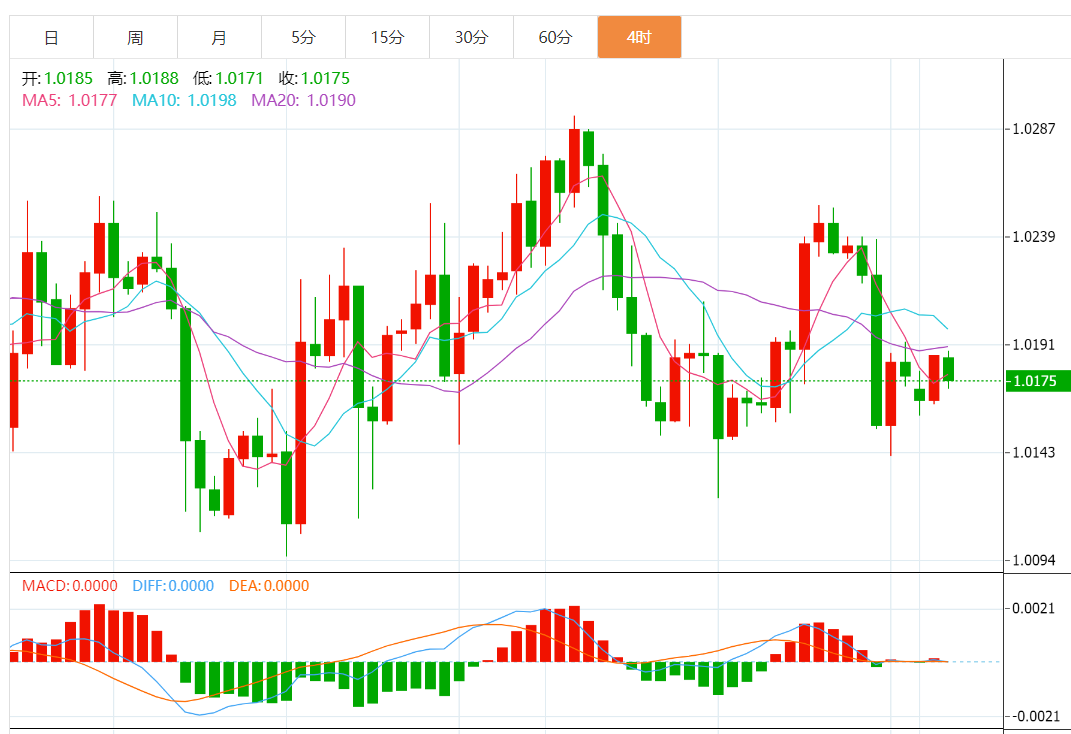Switch to the 日 (daily) chart tab
Image resolution: width=1071 pixels, height=734 pixels.
point(51,38)
